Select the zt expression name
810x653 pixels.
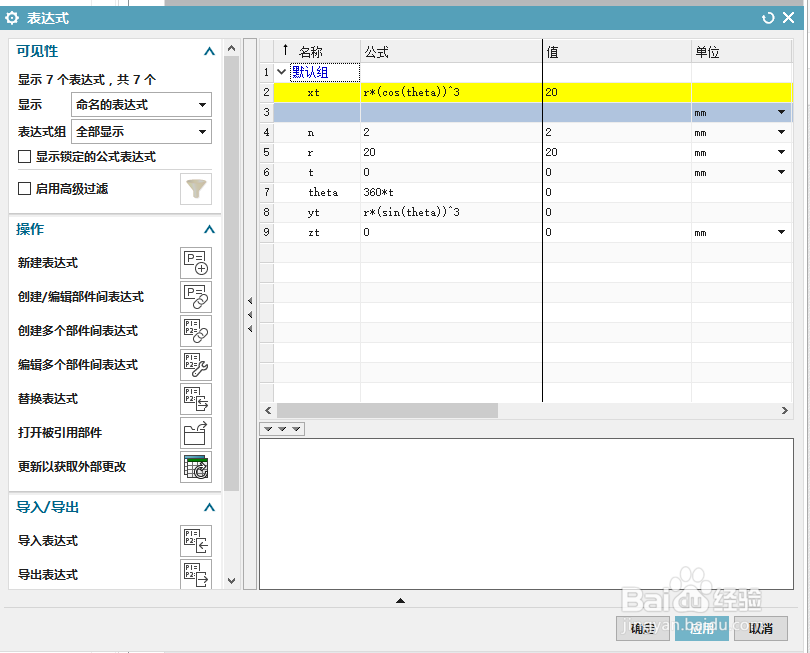click(314, 232)
